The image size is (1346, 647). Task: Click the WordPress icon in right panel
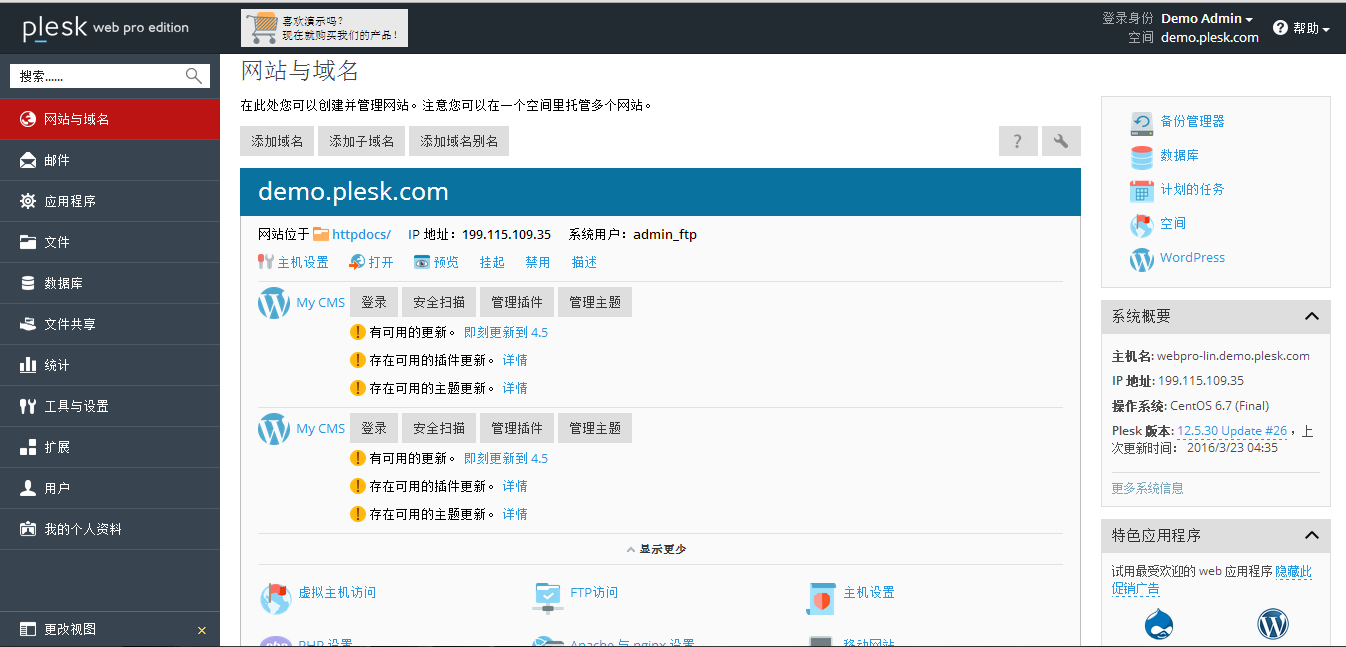coord(1141,259)
